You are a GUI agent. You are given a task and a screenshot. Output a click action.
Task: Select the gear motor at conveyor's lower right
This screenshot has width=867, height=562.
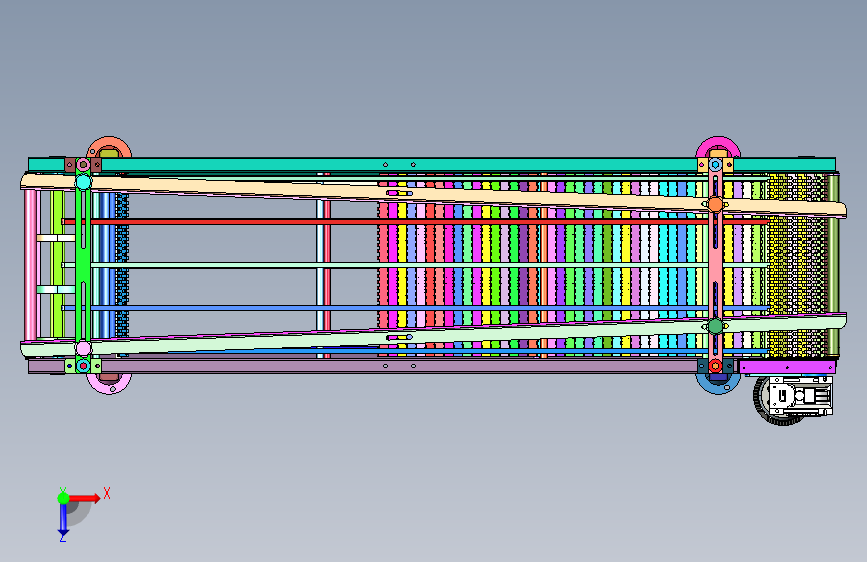794,399
